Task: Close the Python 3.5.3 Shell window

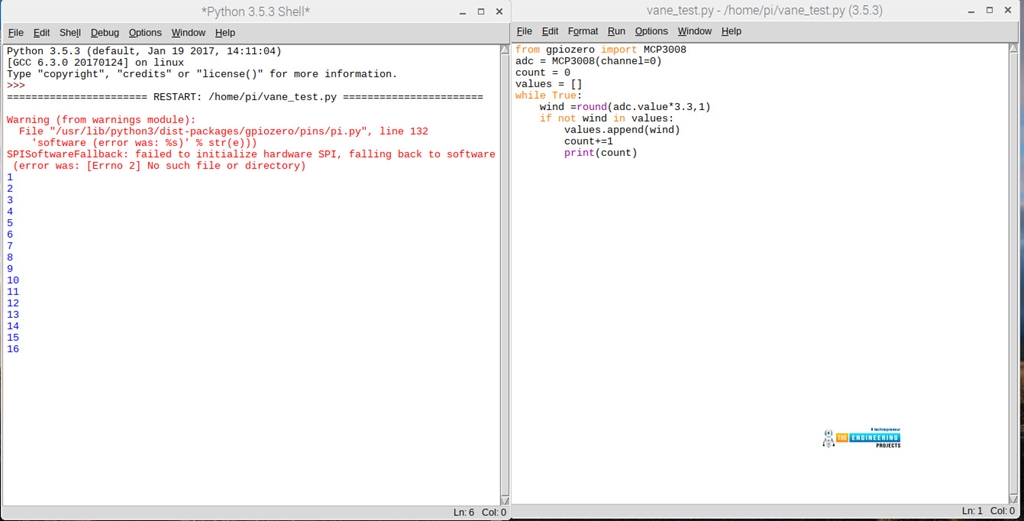Action: coord(499,12)
